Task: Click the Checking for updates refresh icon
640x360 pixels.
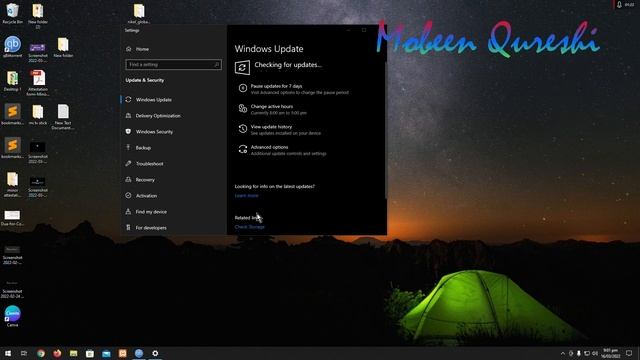Action: (242, 67)
